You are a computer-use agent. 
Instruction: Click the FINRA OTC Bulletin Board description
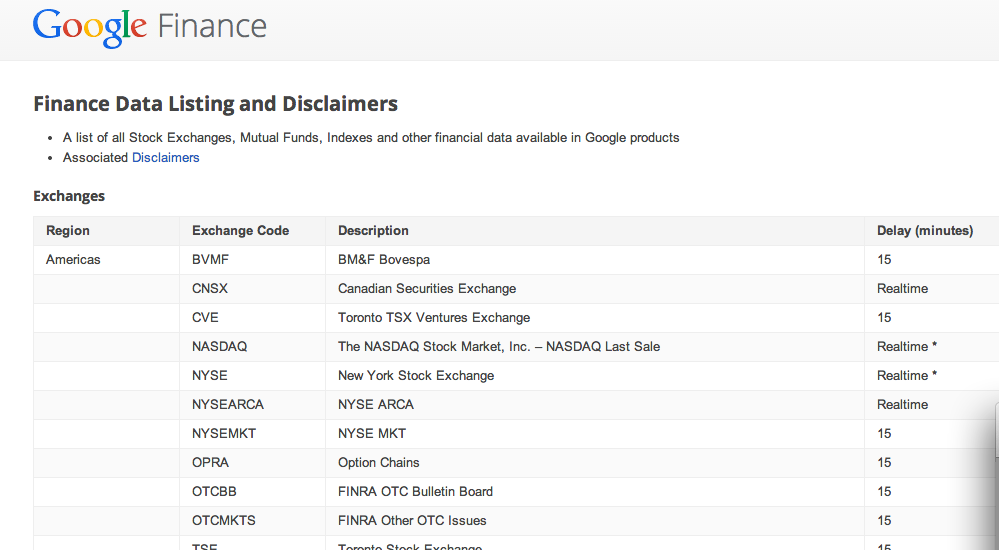(x=415, y=492)
